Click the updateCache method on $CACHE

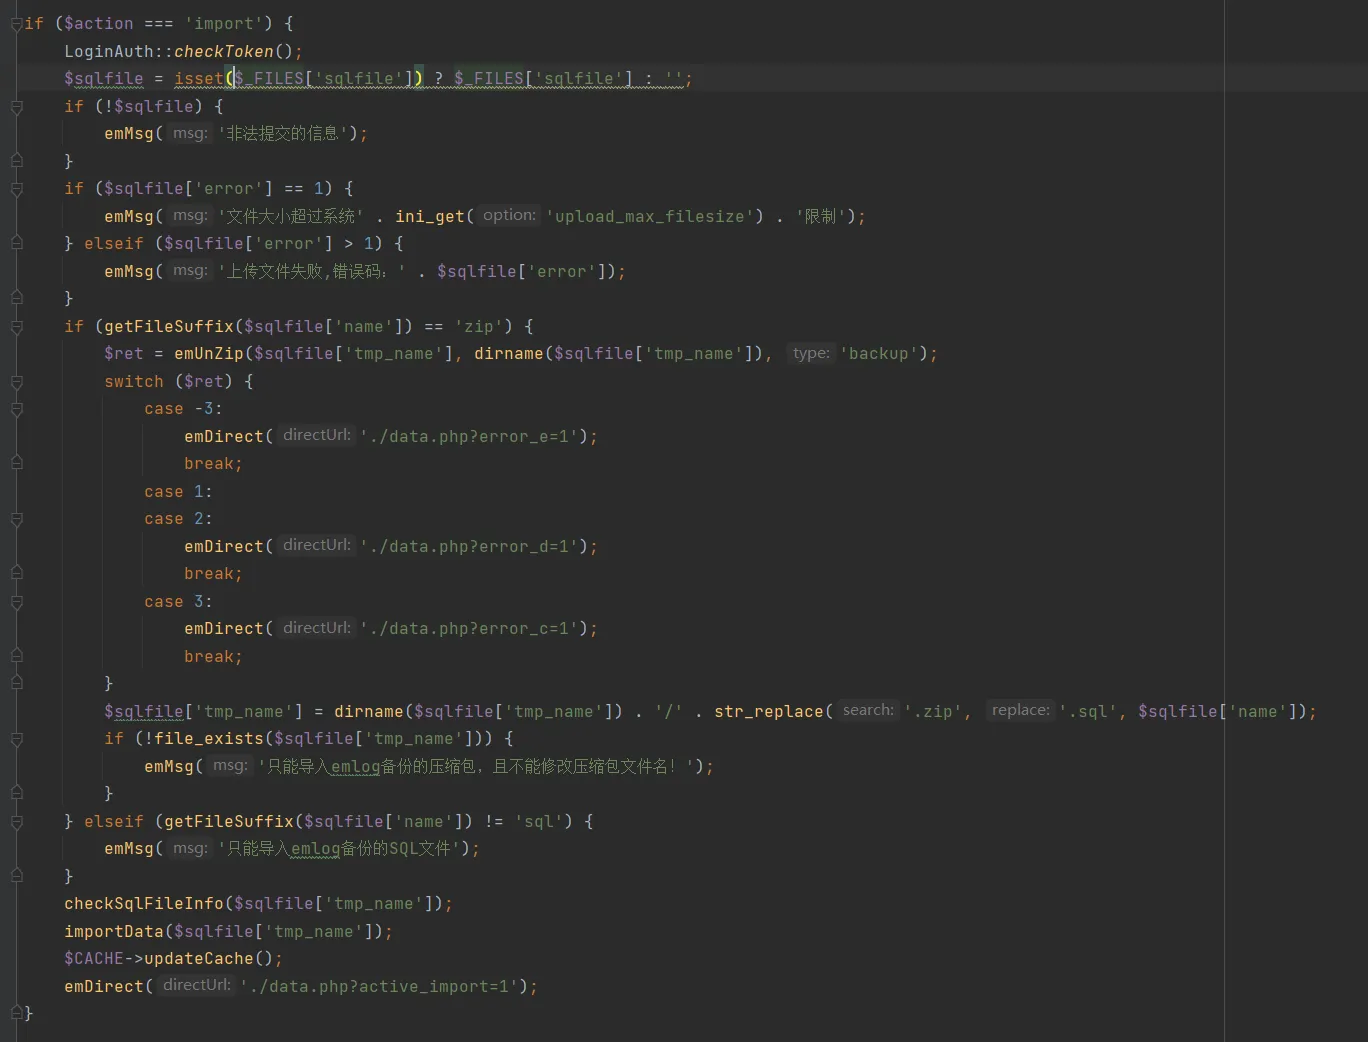[198, 959]
